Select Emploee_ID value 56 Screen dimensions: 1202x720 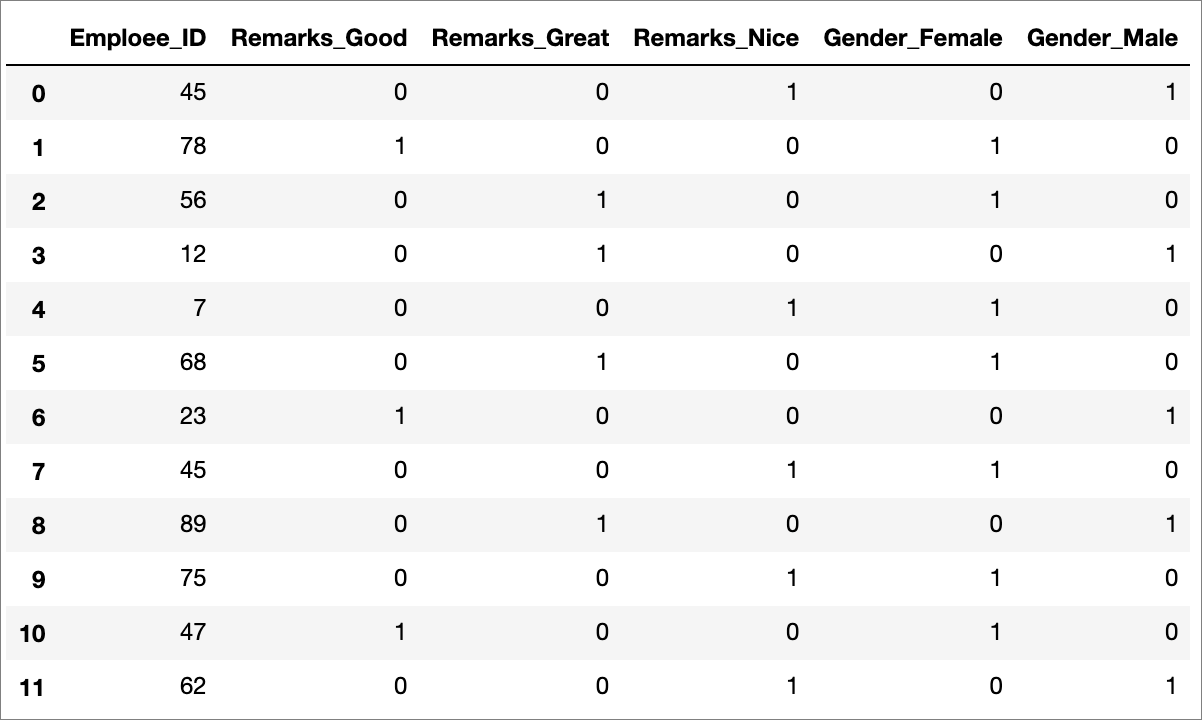pos(193,200)
